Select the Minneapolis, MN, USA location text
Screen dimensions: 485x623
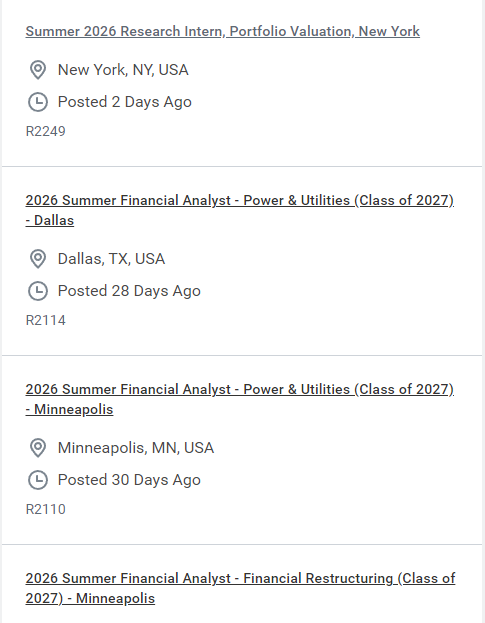pyautogui.click(x=136, y=448)
